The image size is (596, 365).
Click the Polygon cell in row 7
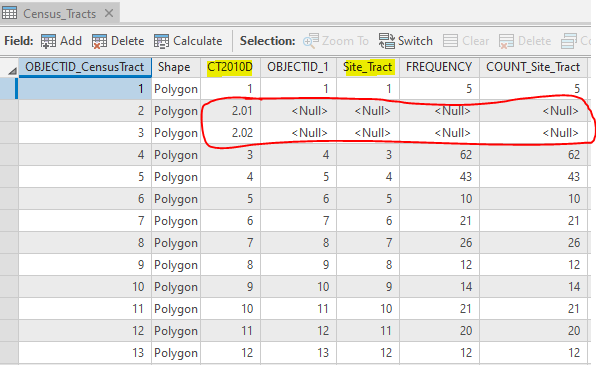[x=176, y=221]
